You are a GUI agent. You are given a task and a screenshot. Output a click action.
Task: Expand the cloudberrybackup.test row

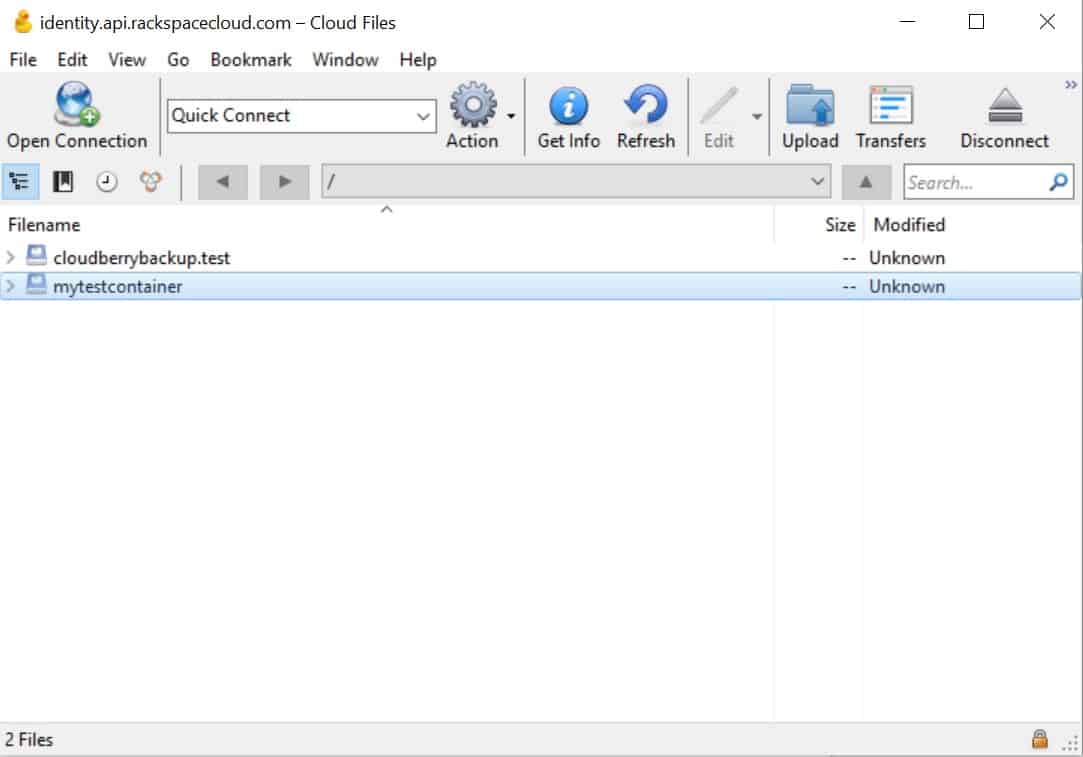[x=10, y=258]
